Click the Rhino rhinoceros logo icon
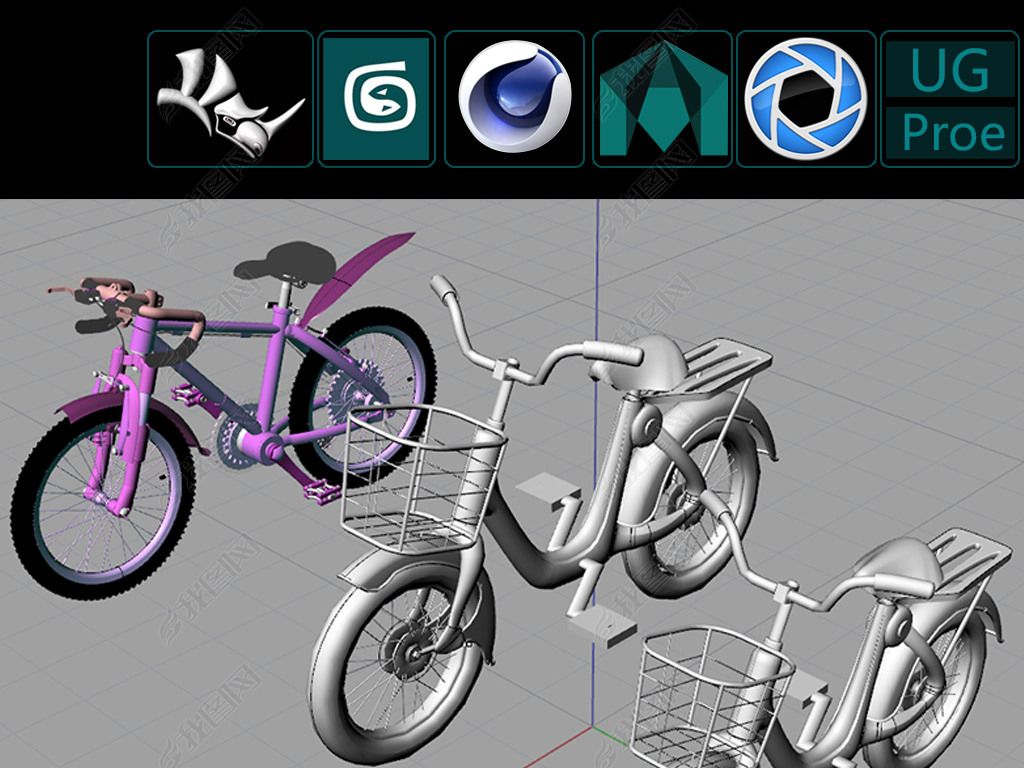 coord(230,99)
